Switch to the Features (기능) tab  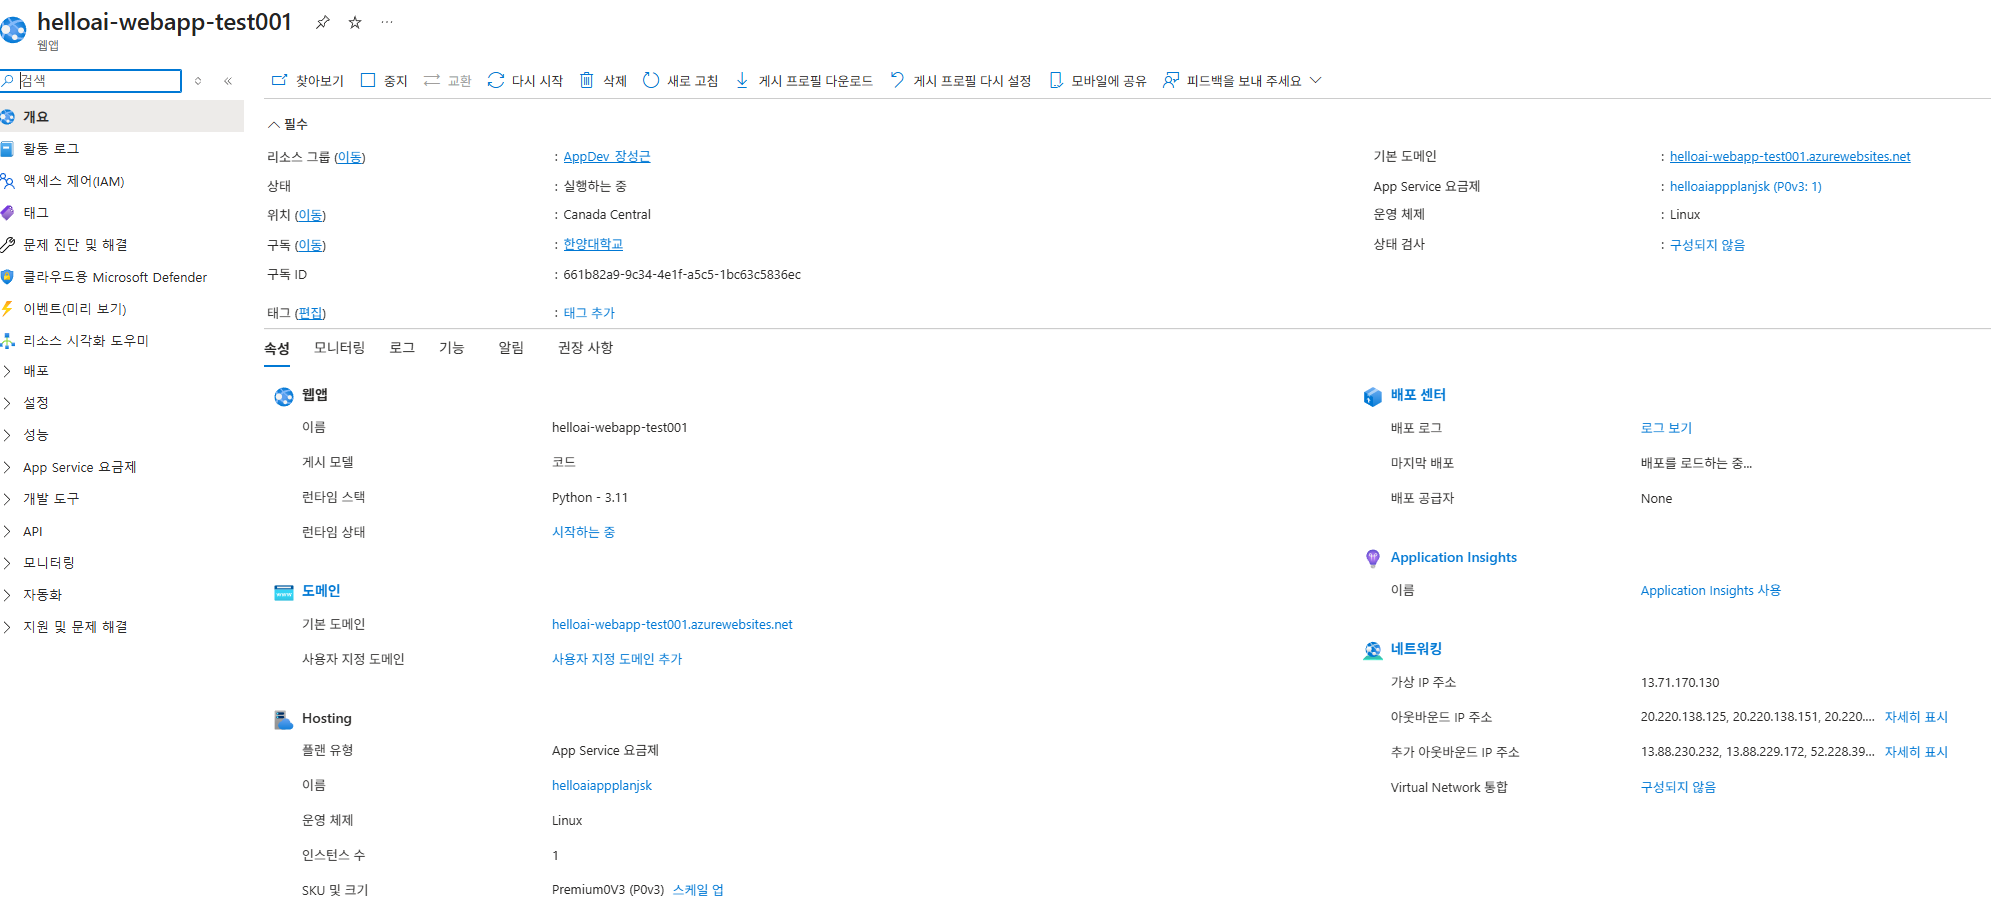tap(452, 348)
